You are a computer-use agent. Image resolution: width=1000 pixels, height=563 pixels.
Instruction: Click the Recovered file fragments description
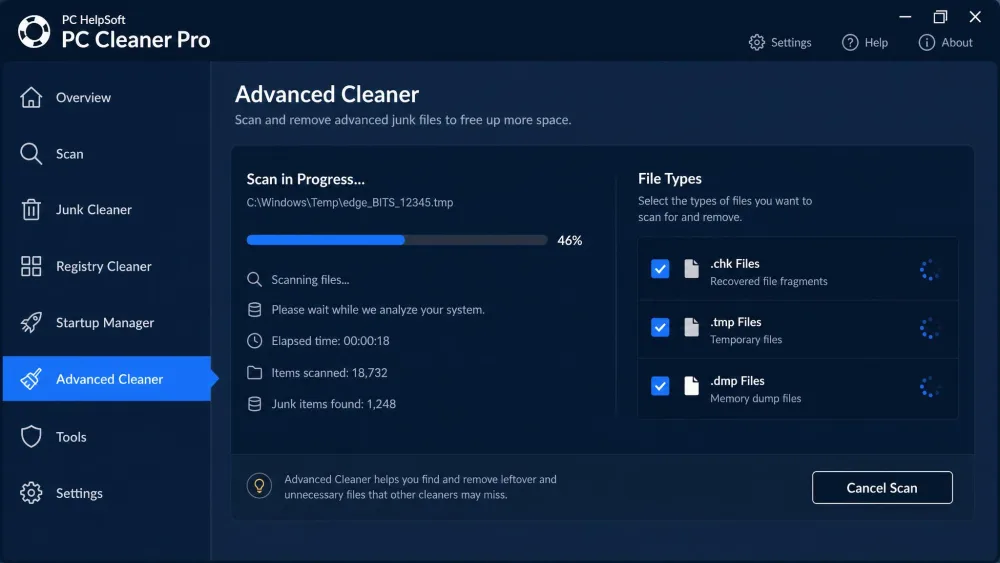[x=768, y=281]
